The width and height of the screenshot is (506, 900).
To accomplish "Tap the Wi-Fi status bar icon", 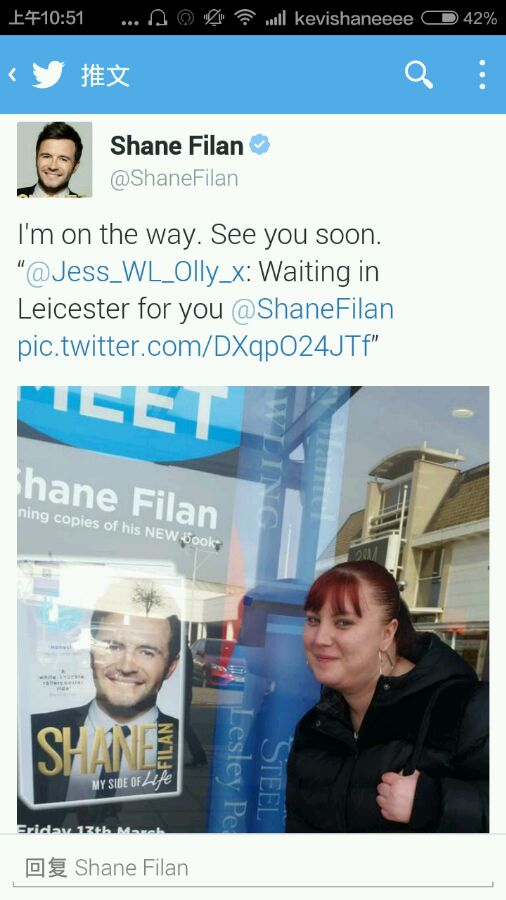I will pos(245,18).
